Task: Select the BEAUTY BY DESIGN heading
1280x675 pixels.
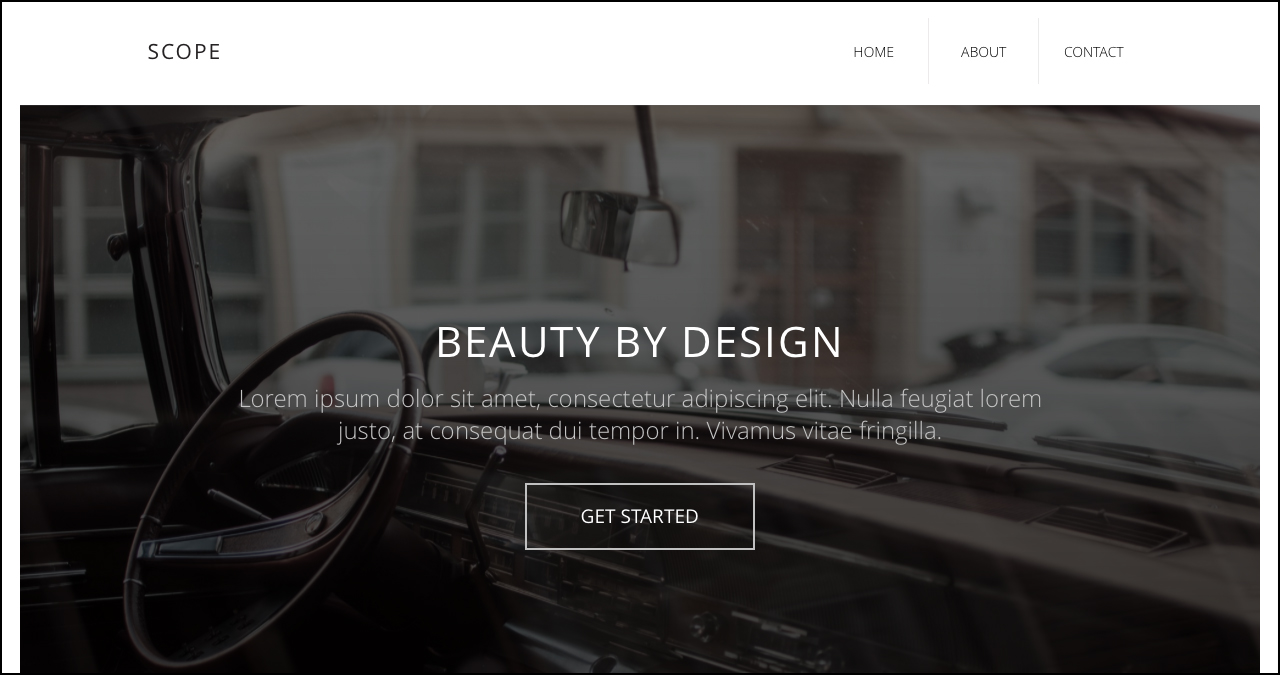Action: 640,342
